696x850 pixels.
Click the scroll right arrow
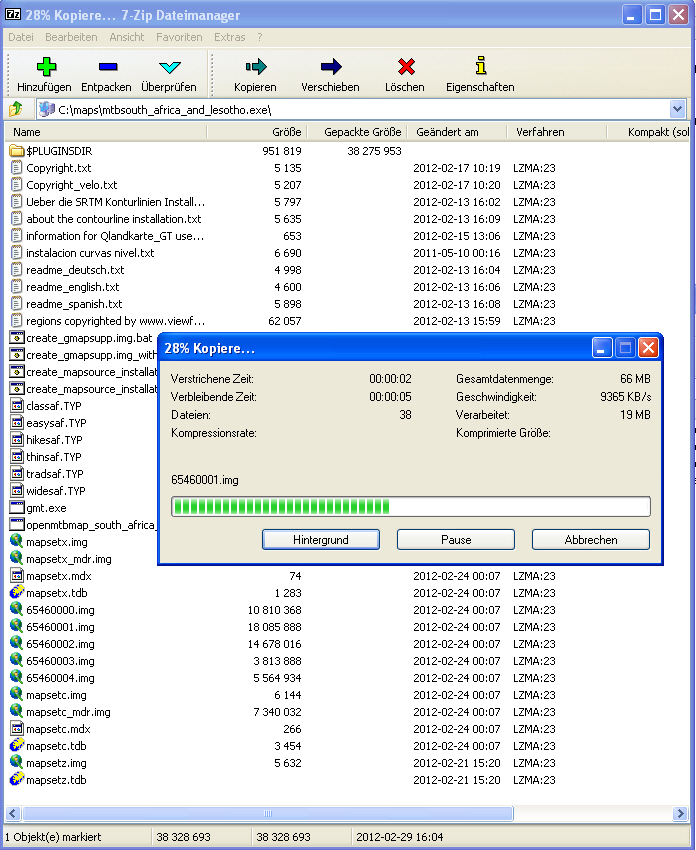[680, 813]
